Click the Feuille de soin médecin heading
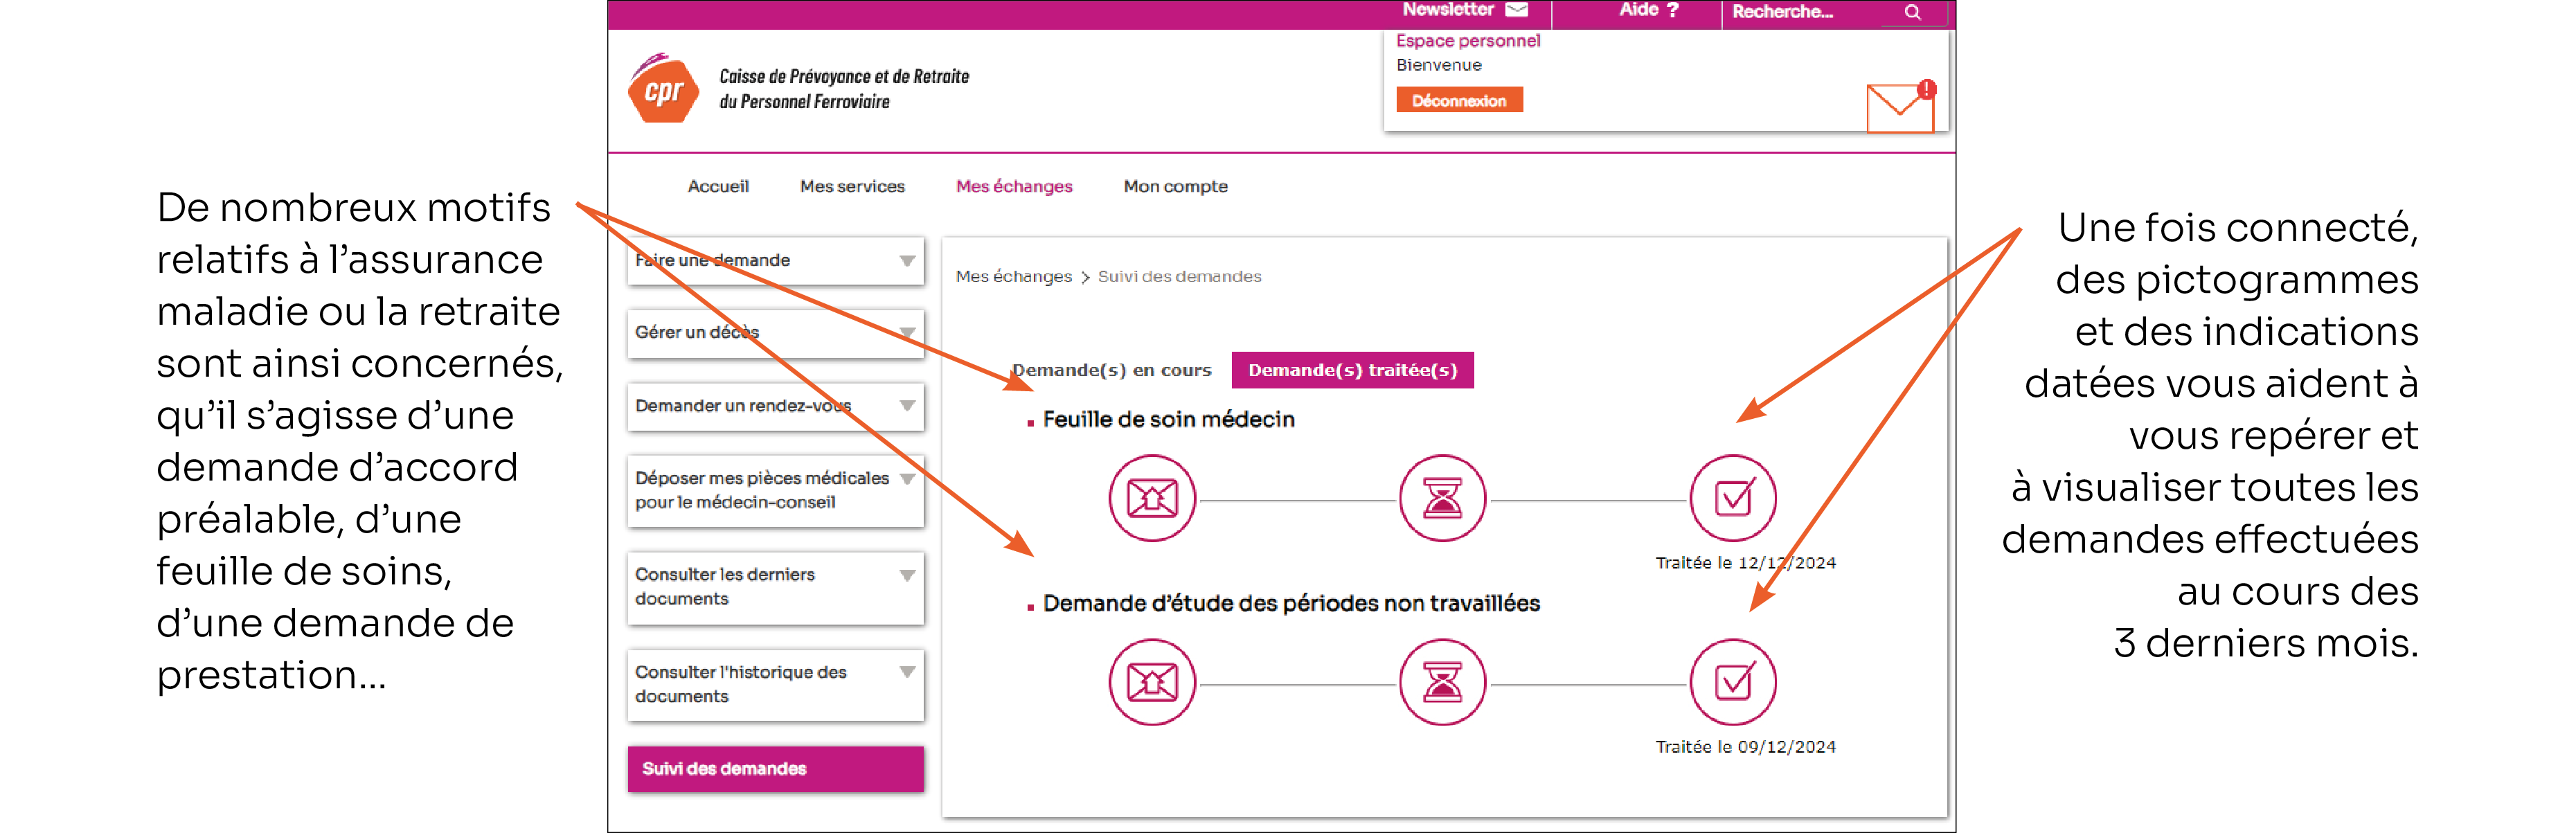The height and width of the screenshot is (833, 2576). click(x=1168, y=420)
